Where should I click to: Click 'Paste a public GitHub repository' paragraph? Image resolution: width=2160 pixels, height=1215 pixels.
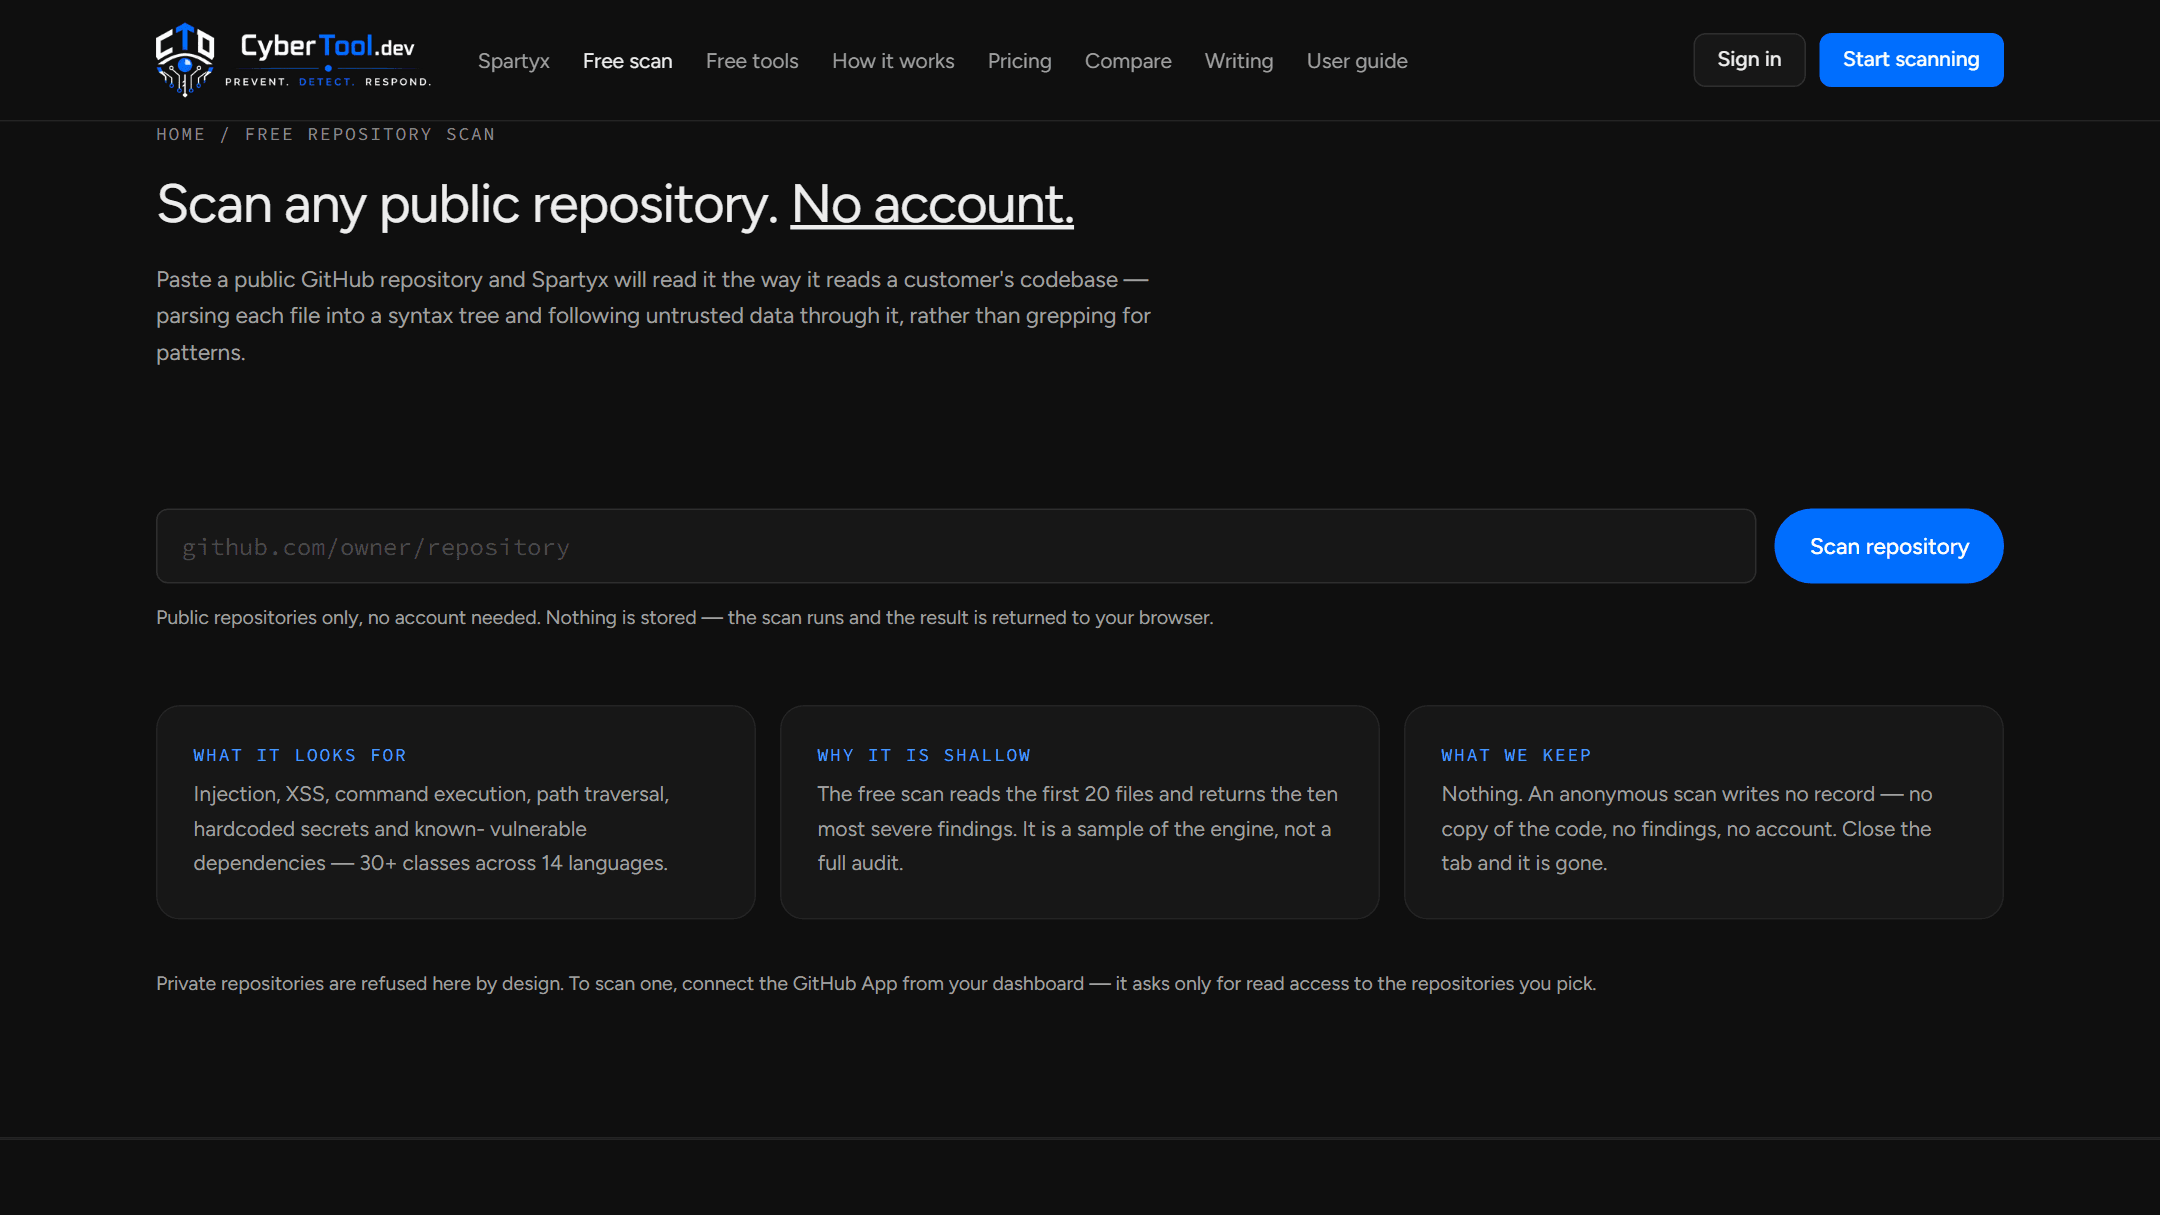pyautogui.click(x=653, y=316)
